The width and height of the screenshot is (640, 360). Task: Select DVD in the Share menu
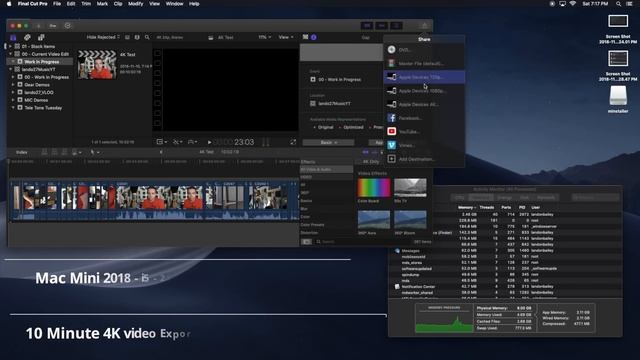pos(424,50)
